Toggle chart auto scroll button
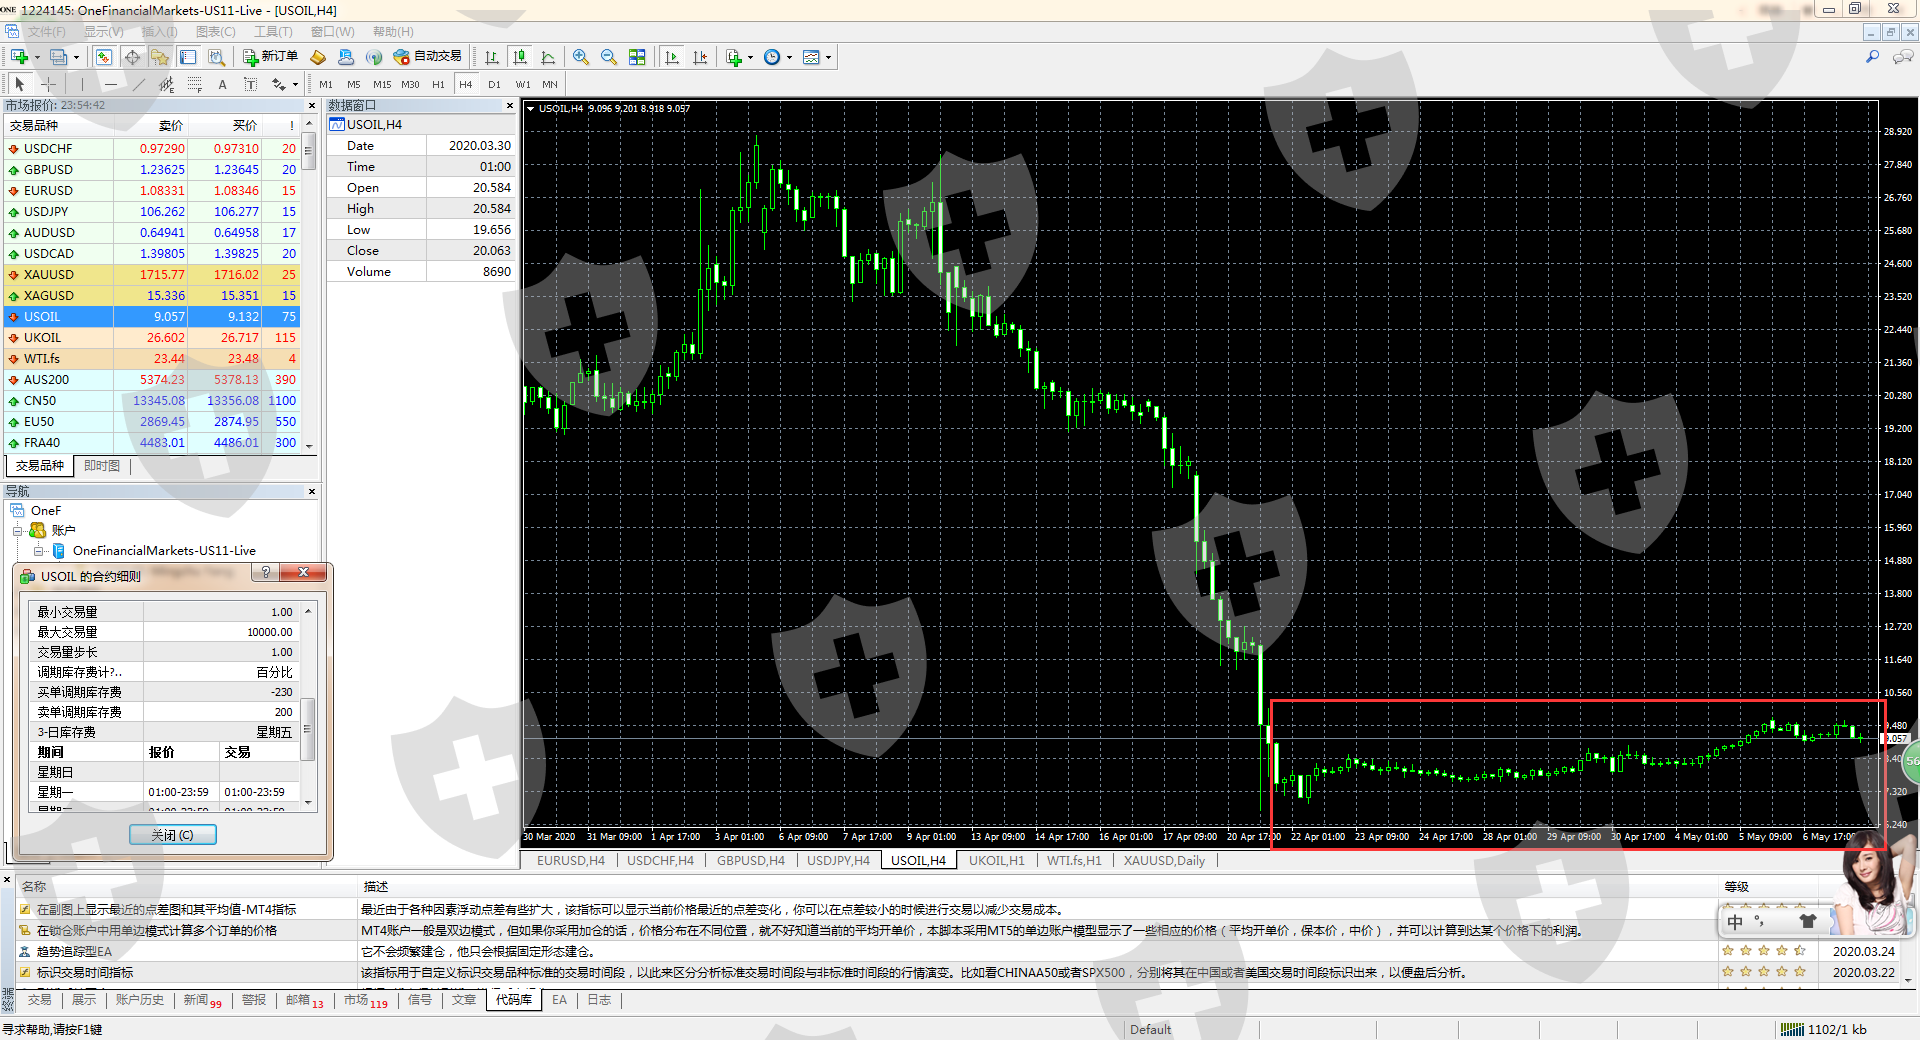 click(x=672, y=58)
